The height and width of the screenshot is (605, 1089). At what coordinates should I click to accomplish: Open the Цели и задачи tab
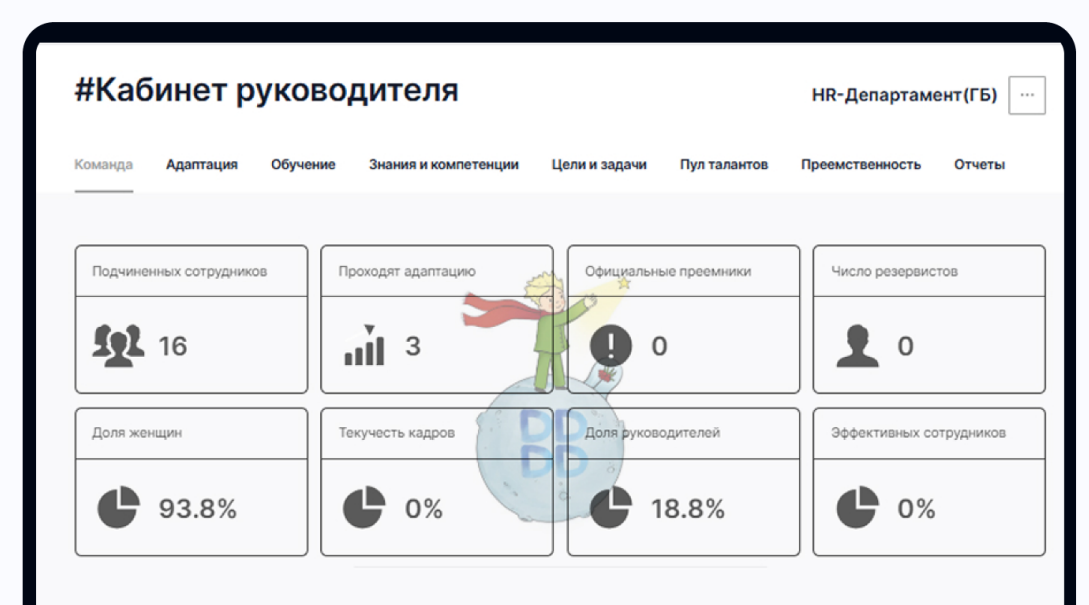[599, 165]
